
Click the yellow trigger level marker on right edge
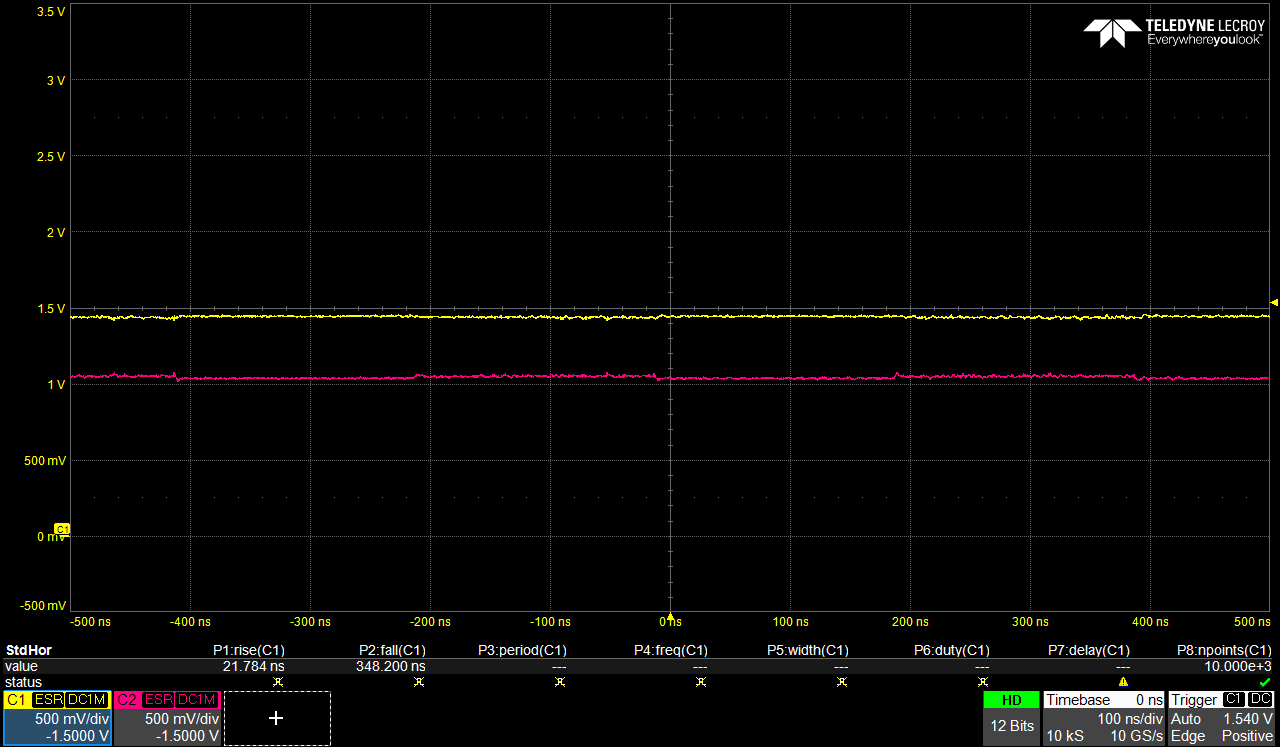click(1274, 301)
